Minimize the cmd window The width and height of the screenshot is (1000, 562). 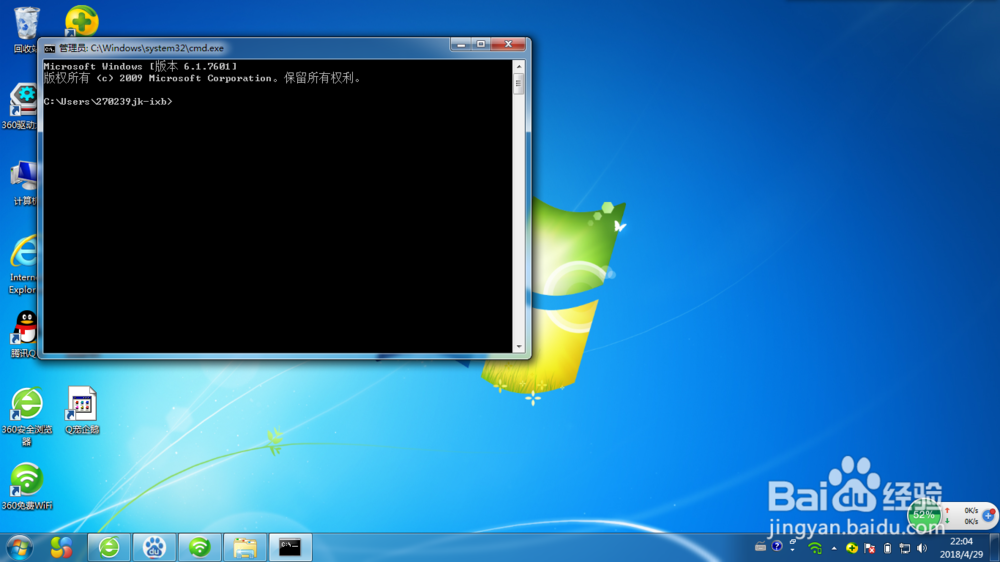click(460, 44)
